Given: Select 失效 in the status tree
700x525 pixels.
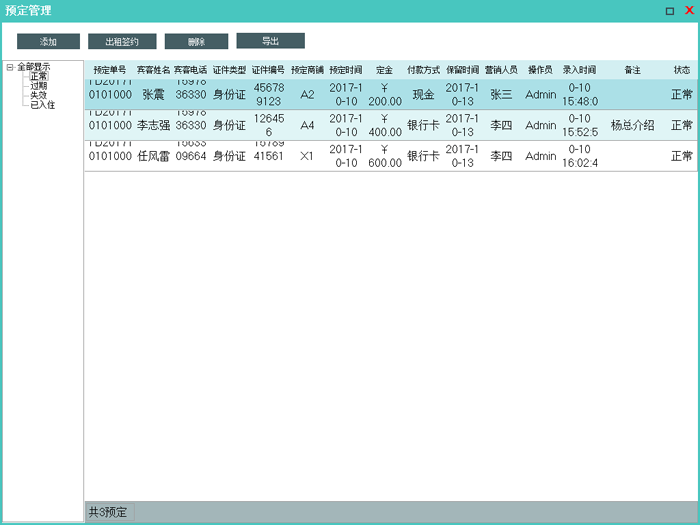Looking at the screenshot, I should coord(39,95).
